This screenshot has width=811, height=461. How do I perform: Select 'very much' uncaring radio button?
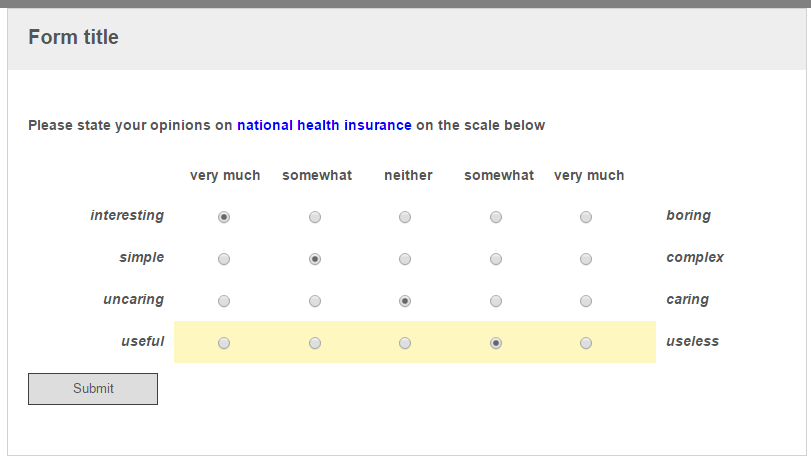coord(224,301)
